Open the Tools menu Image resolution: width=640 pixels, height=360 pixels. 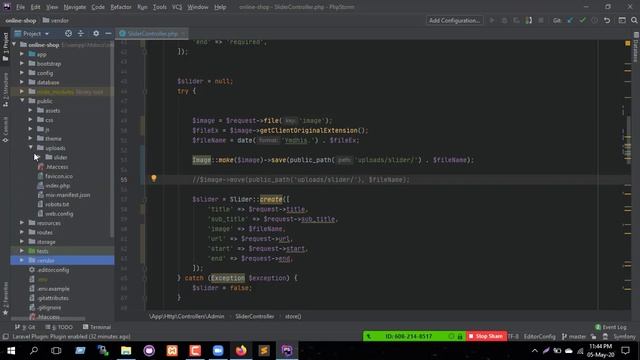tap(160, 7)
